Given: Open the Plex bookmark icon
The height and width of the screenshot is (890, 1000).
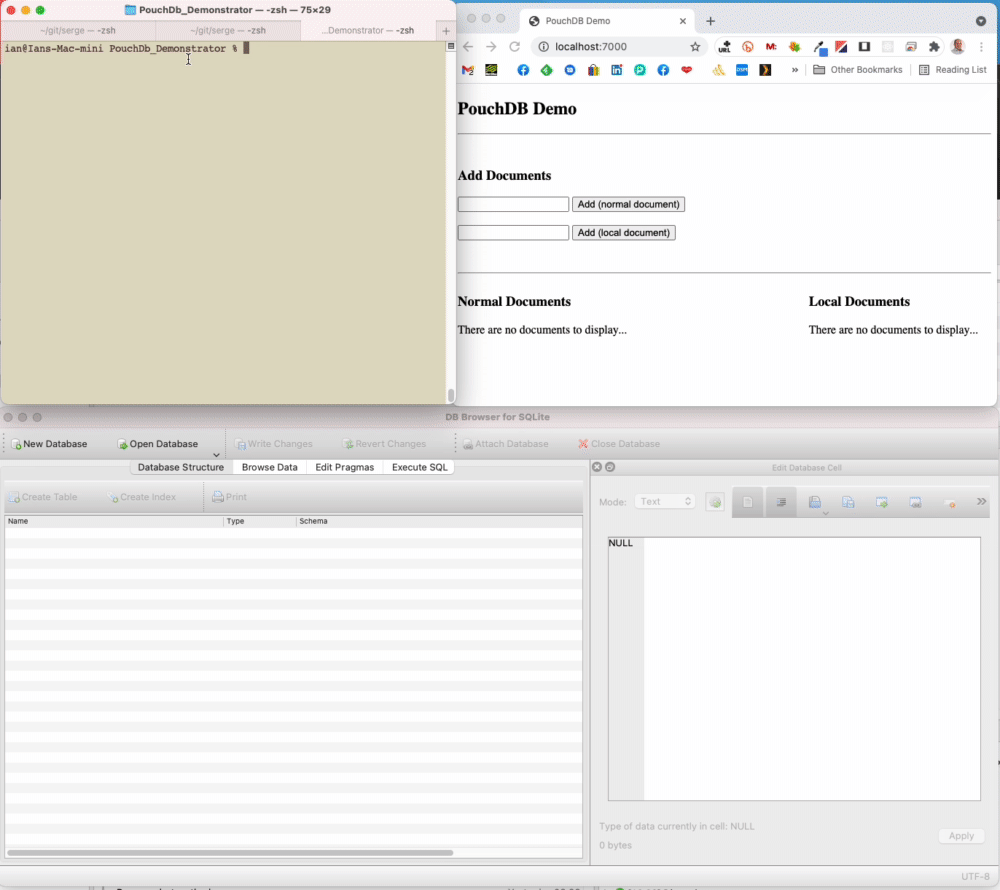Looking at the screenshot, I should click(765, 70).
